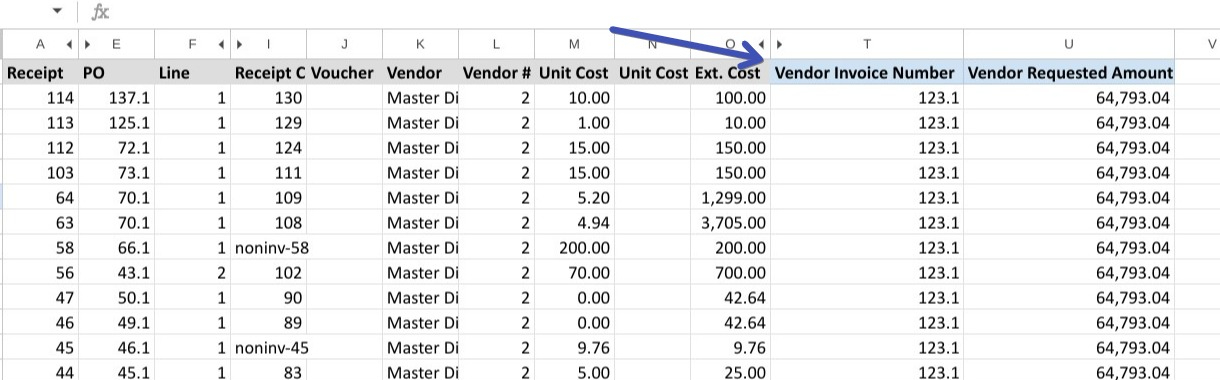Image resolution: width=1220 pixels, height=380 pixels.
Task: Select Vendor Requested Amount cell in Receipt 113 row
Action: coord(1068,123)
